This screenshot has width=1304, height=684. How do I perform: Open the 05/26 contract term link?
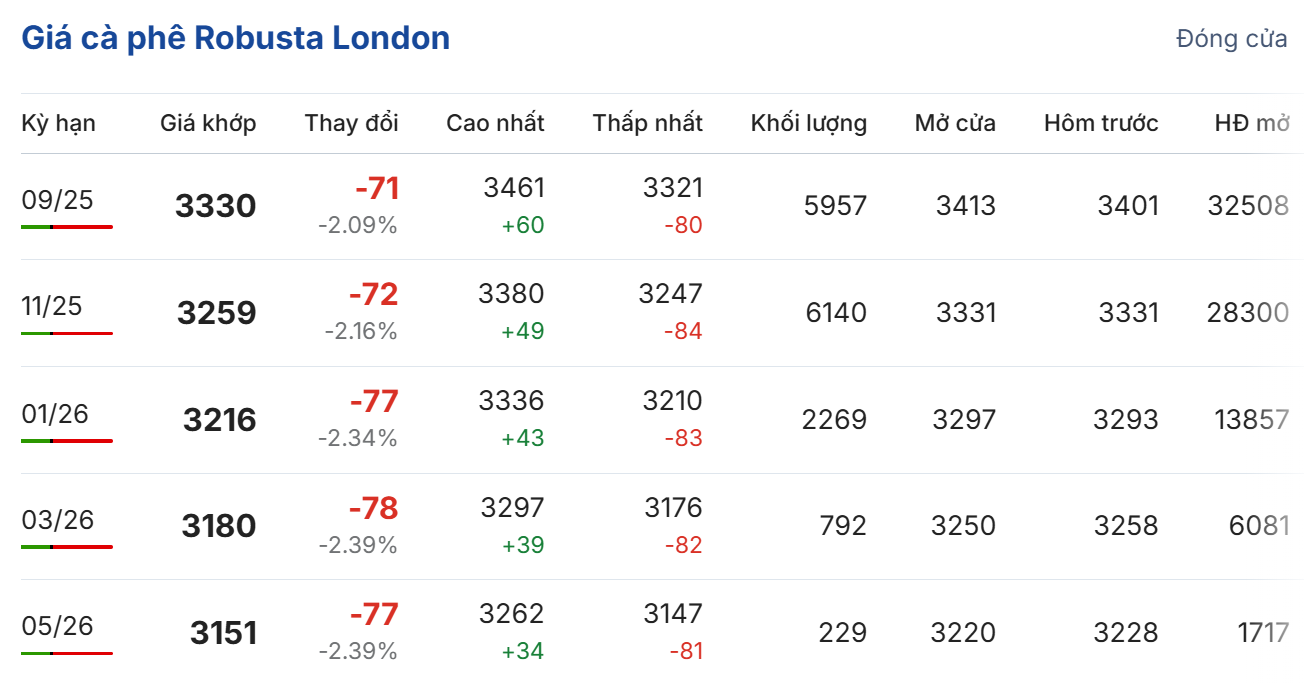57,626
